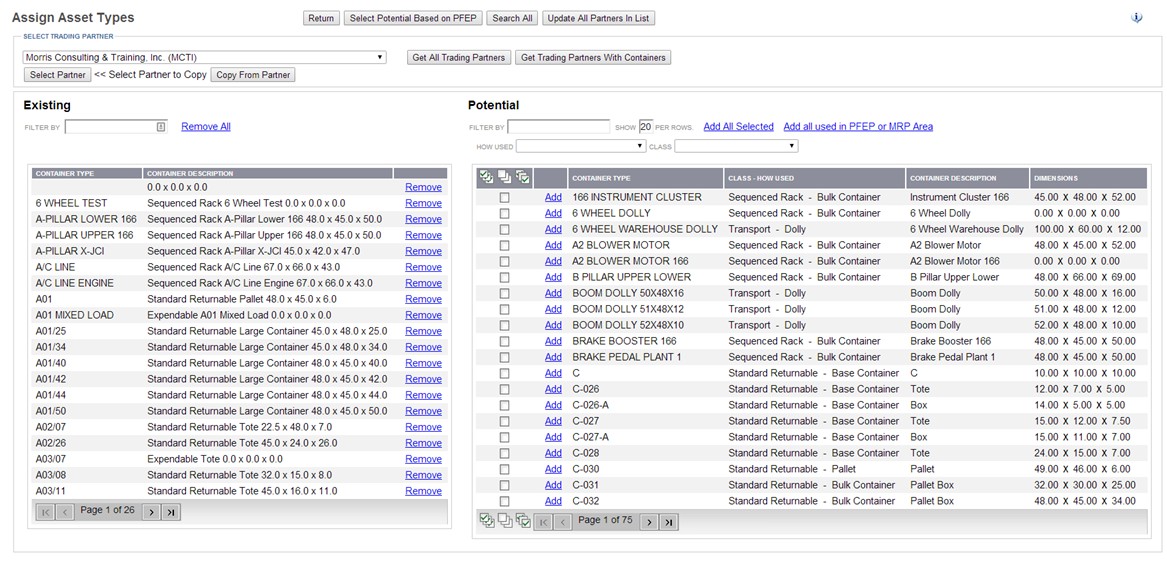The width and height of the screenshot is (1167, 569).
Task: Check the C-032 row checkbox
Action: point(505,501)
